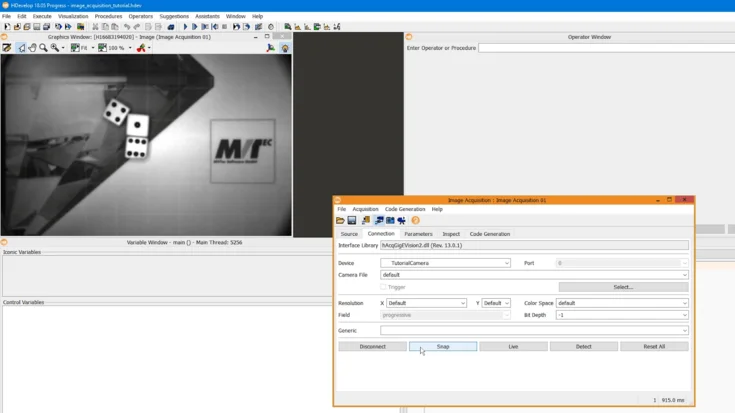735x413 pixels.
Task: Open the Code Generation tab
Action: 490,234
